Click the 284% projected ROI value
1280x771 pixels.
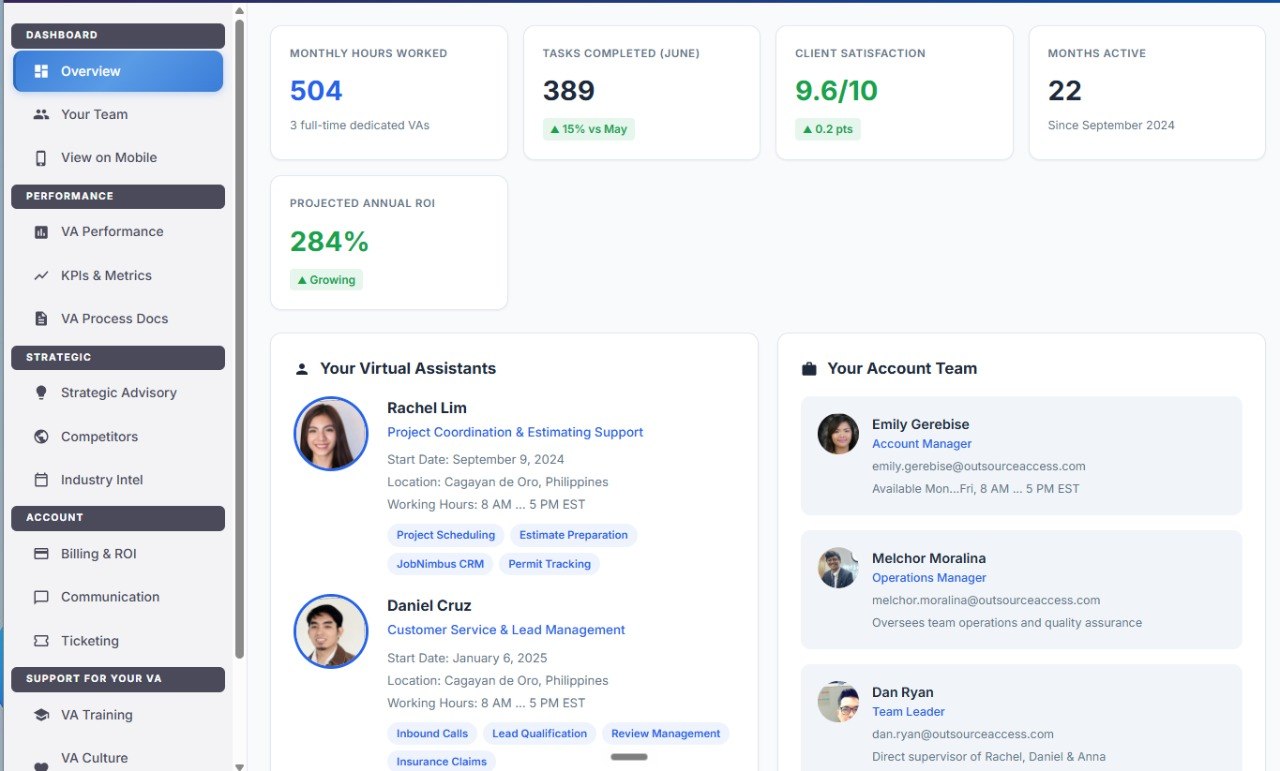(329, 241)
